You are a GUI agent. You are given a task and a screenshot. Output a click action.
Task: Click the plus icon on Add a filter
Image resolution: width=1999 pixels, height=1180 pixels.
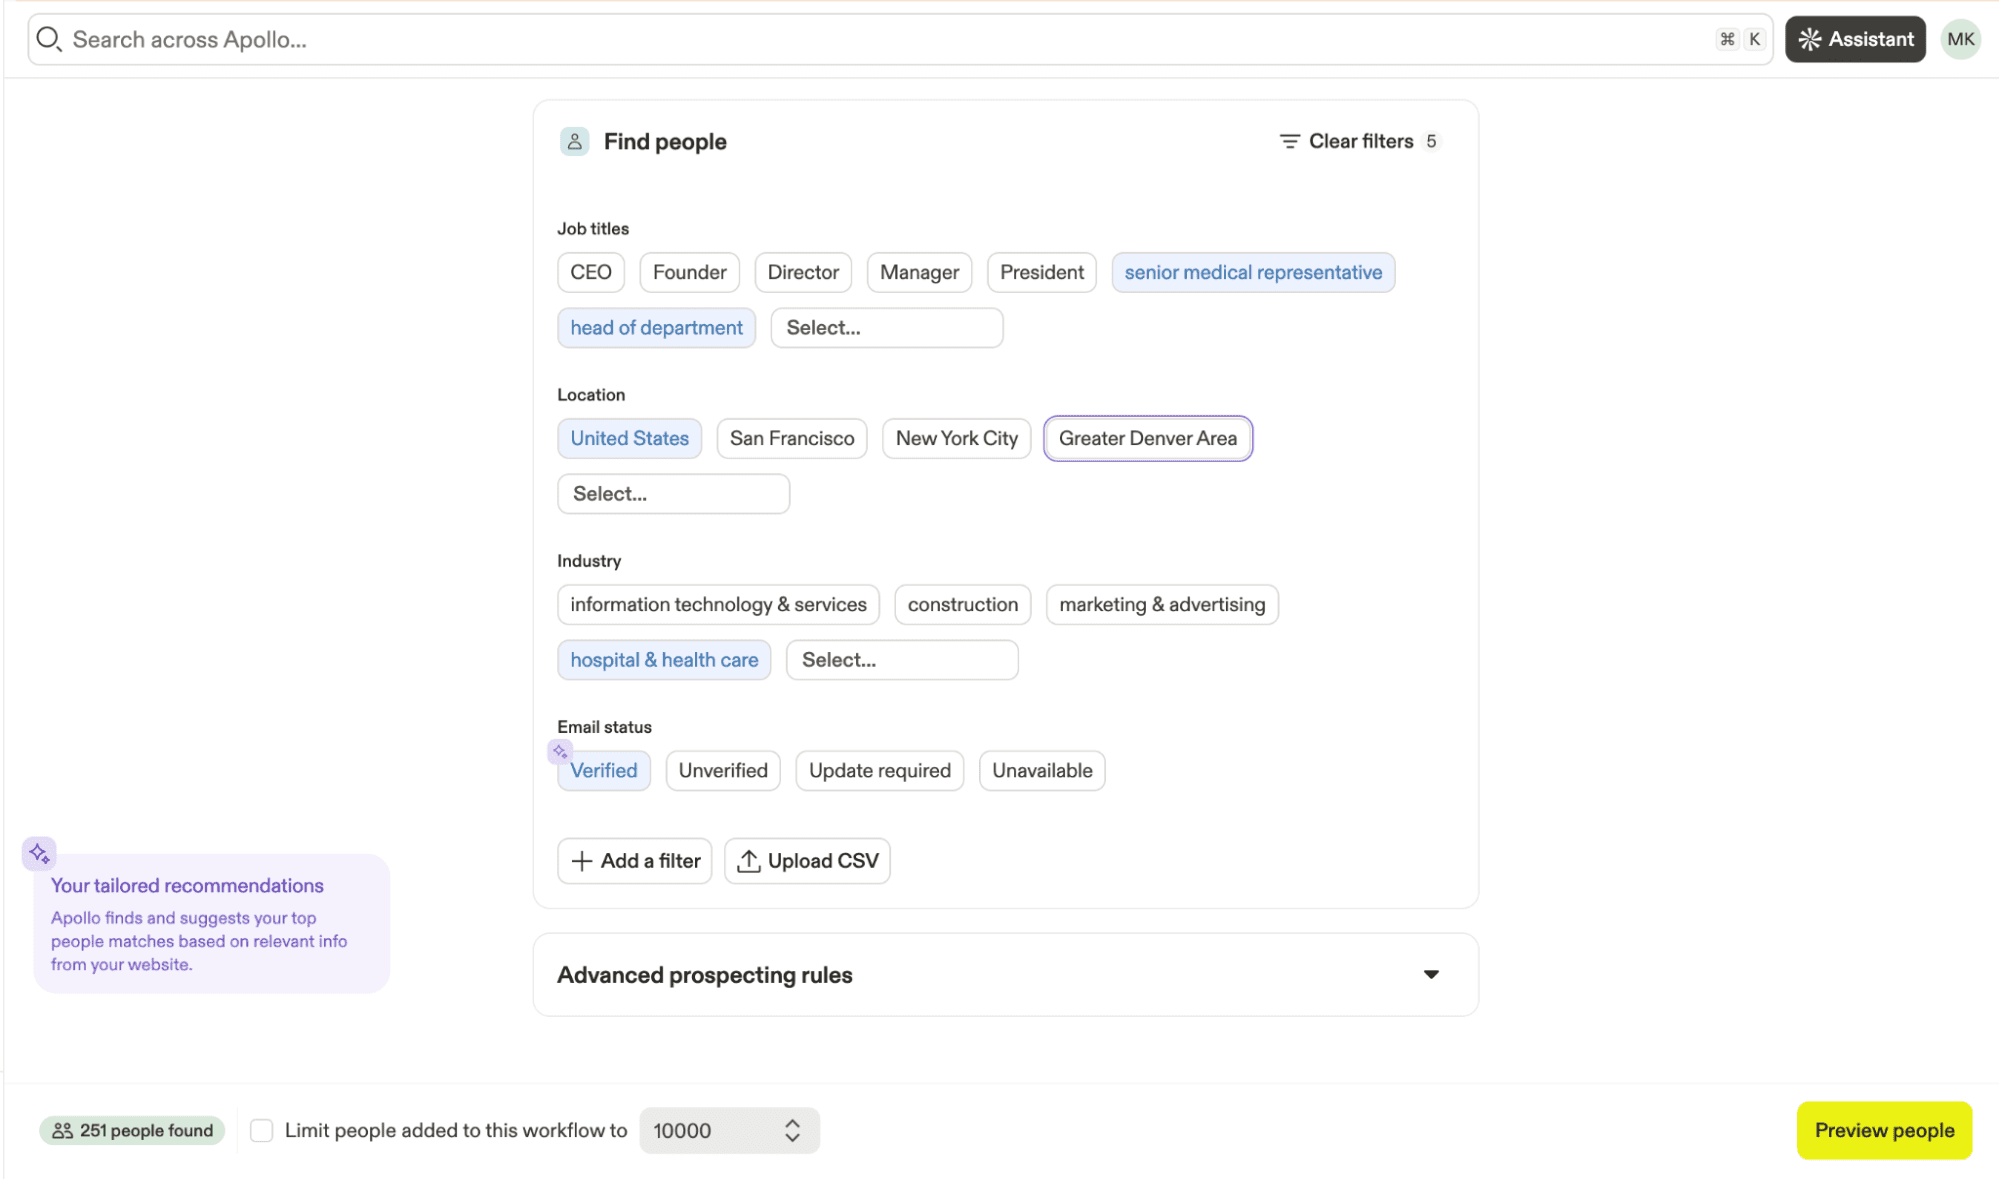[x=582, y=861]
